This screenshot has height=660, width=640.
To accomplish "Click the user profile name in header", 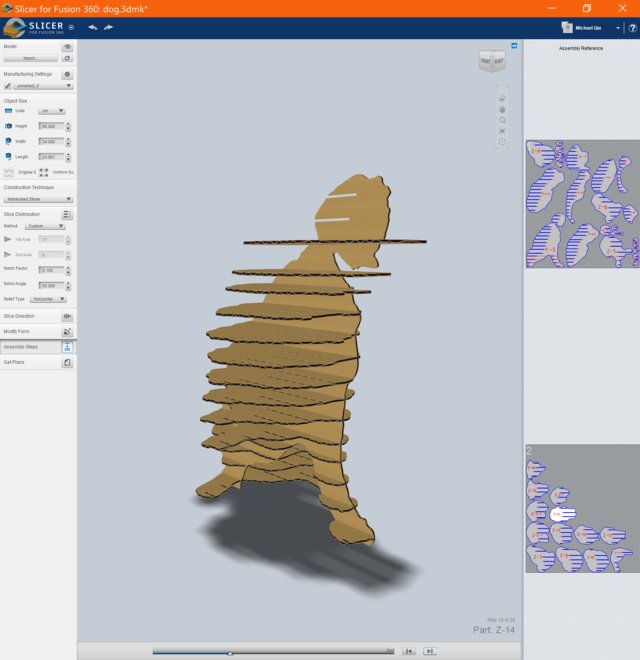I will (588, 28).
